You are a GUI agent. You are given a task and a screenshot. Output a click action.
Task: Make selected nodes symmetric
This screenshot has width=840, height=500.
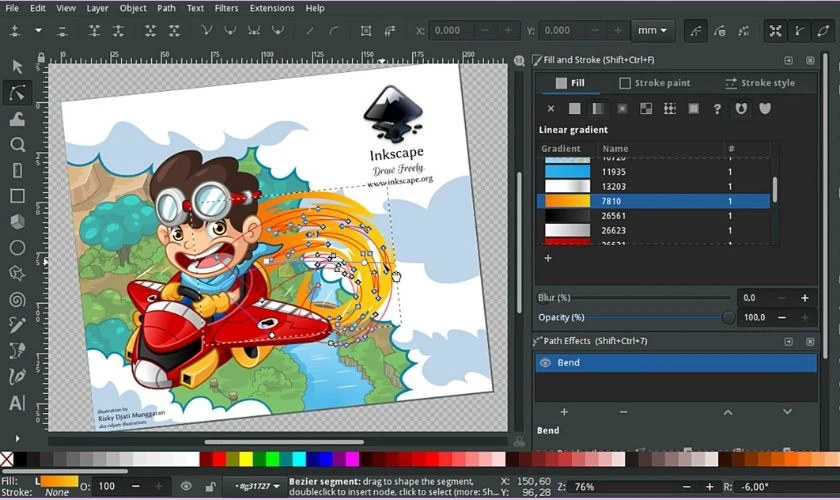click(254, 31)
